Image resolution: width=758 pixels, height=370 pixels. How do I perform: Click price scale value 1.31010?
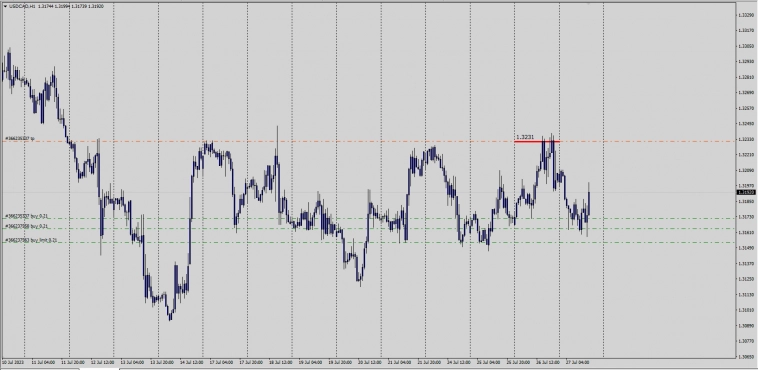746,310
